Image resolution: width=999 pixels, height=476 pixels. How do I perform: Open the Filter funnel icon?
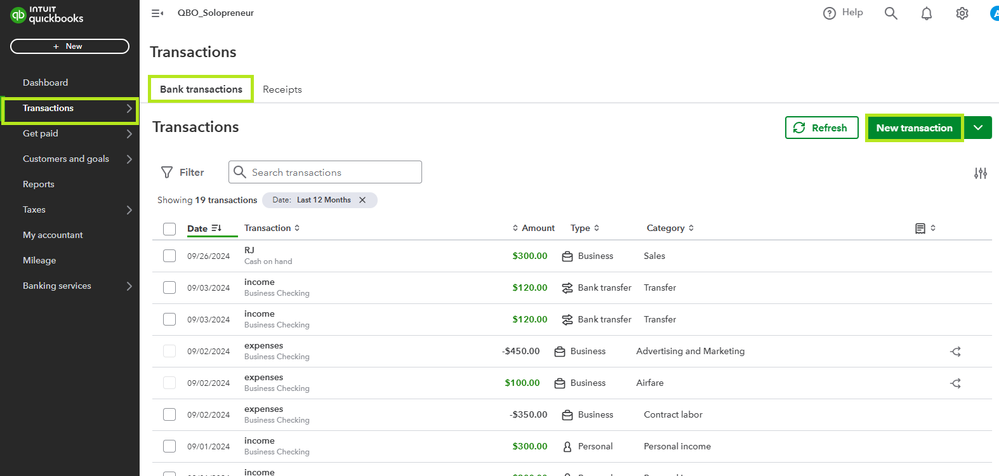pos(167,172)
